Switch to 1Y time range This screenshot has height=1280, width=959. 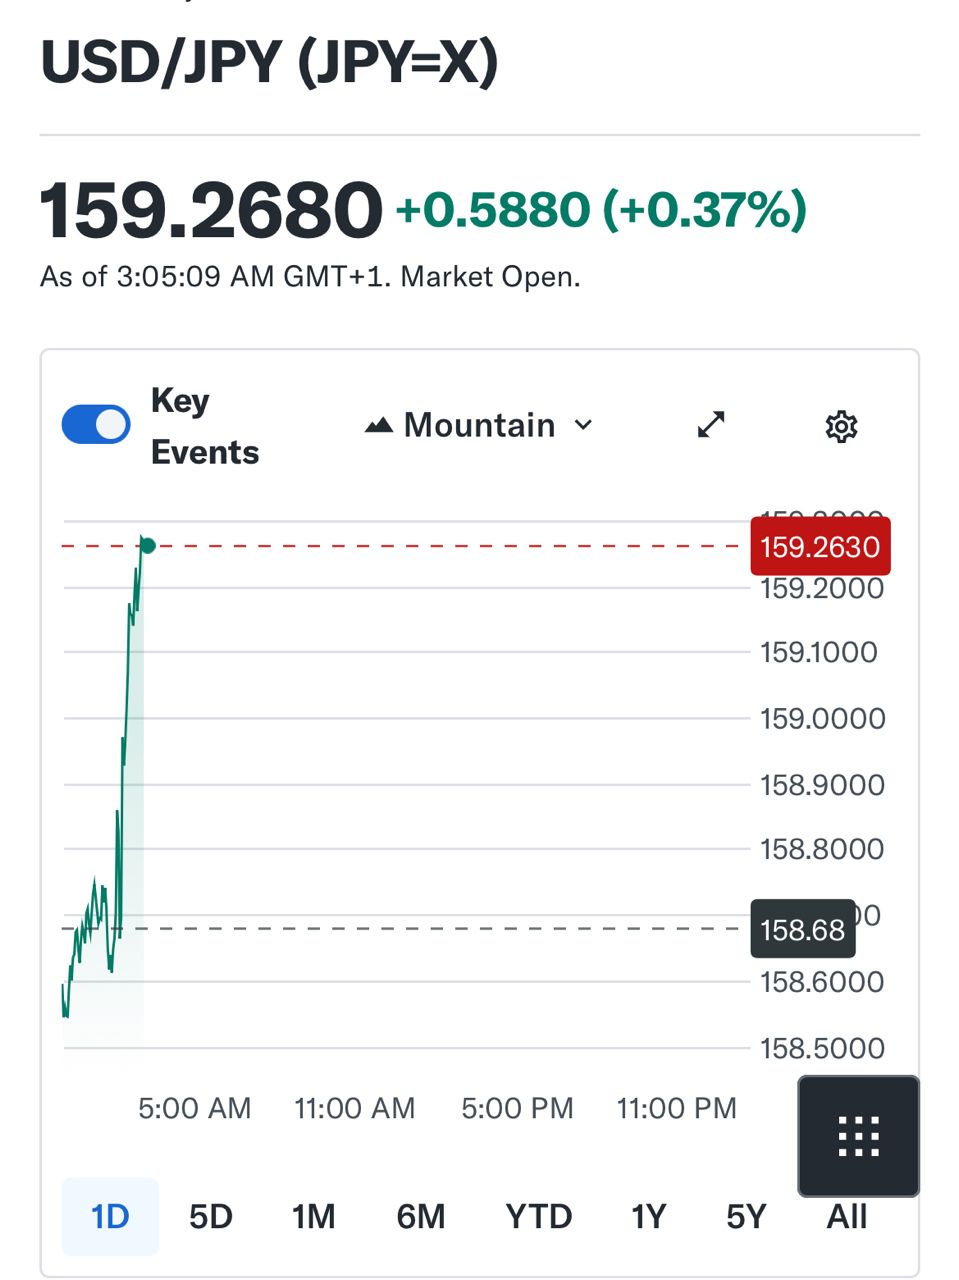[x=648, y=1216]
